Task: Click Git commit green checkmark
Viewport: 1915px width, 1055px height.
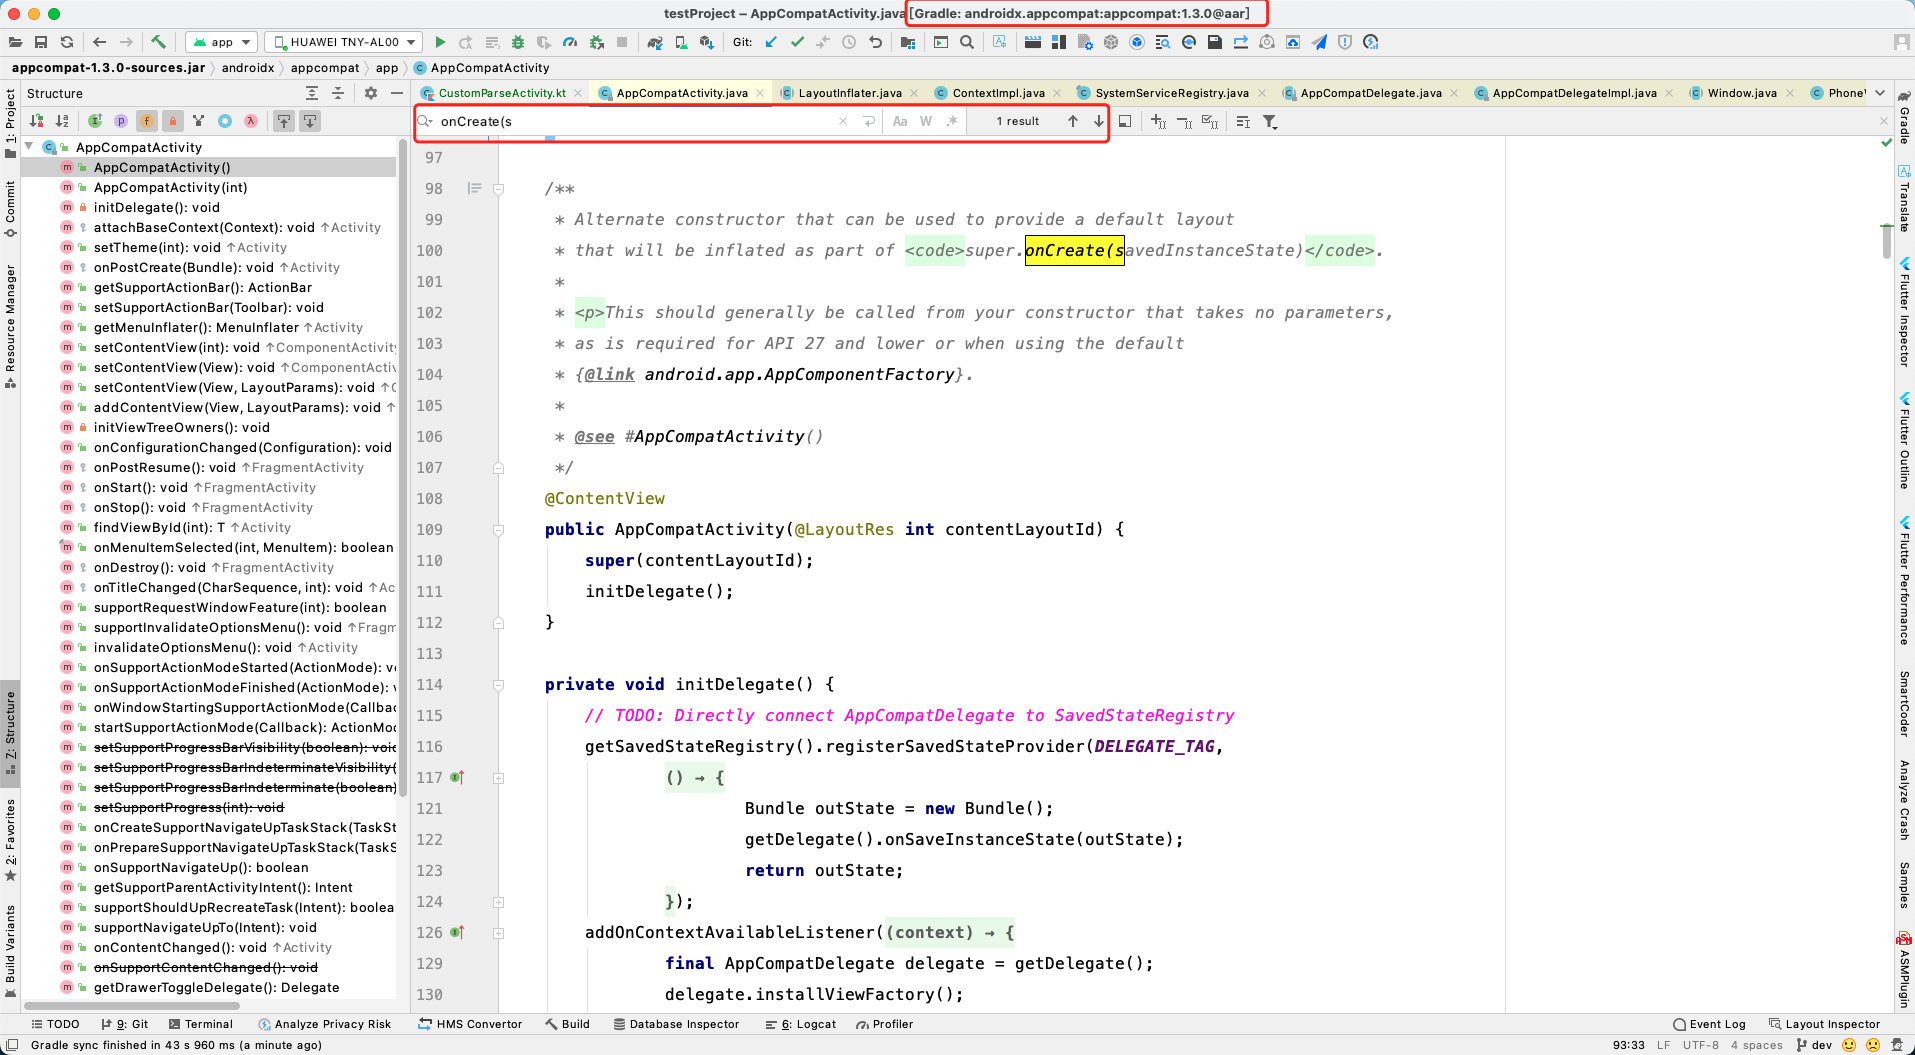Action: pos(797,42)
